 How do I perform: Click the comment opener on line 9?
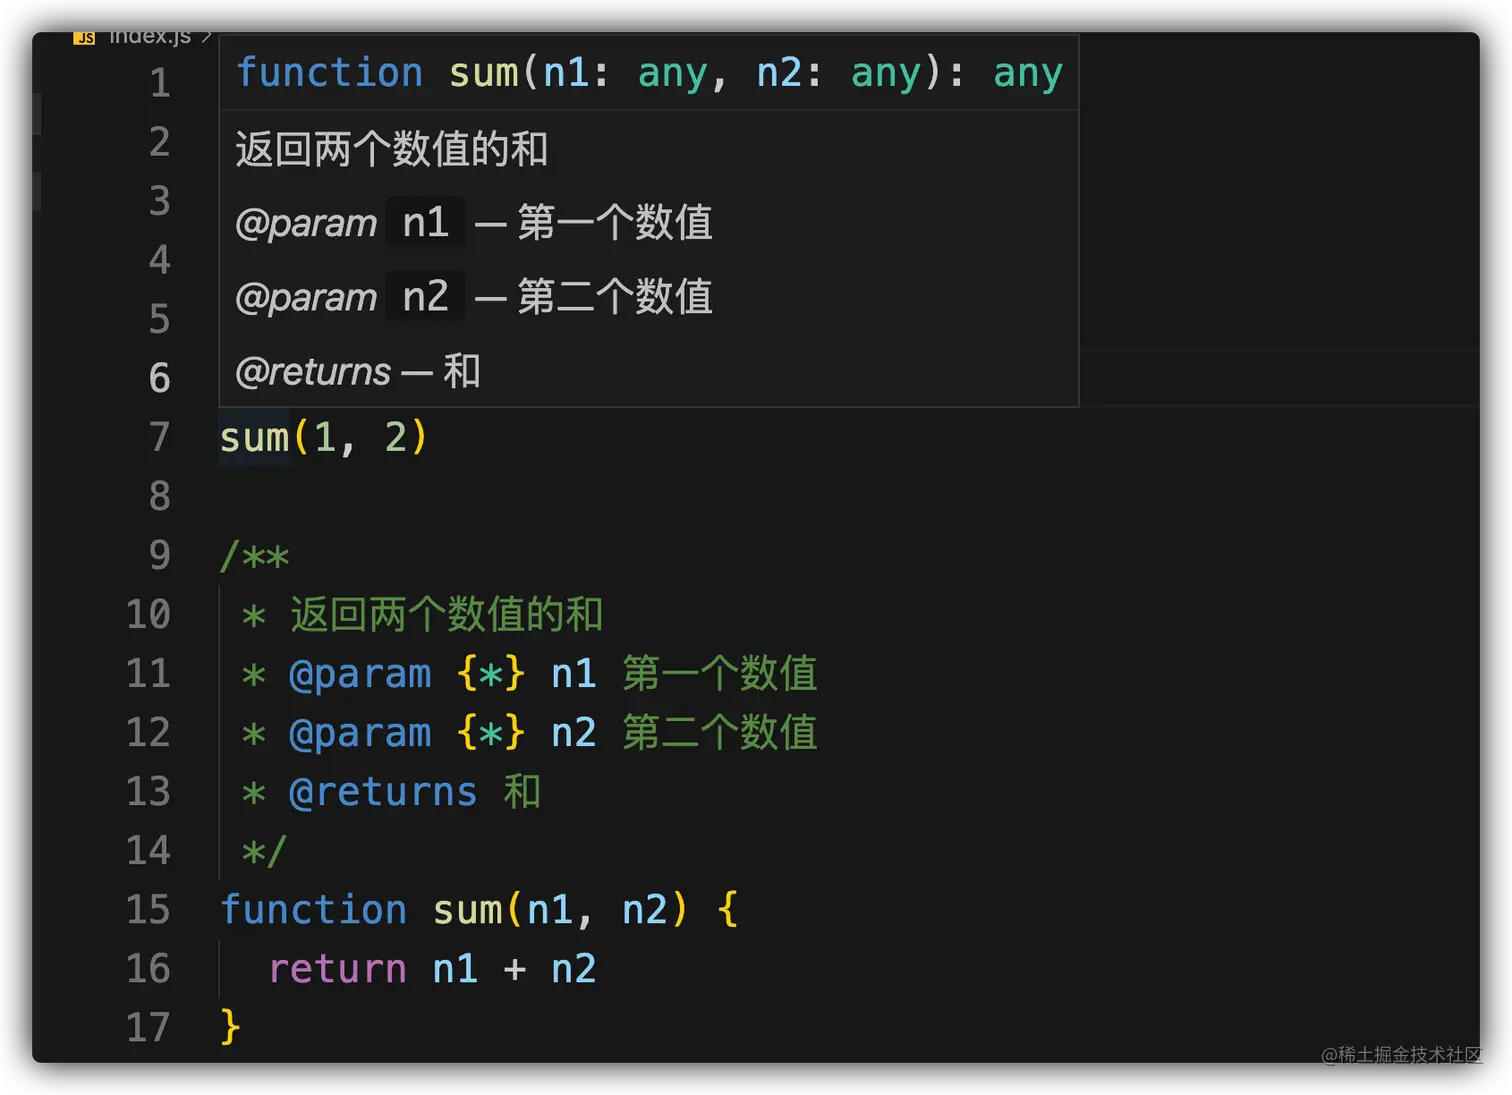tap(254, 556)
